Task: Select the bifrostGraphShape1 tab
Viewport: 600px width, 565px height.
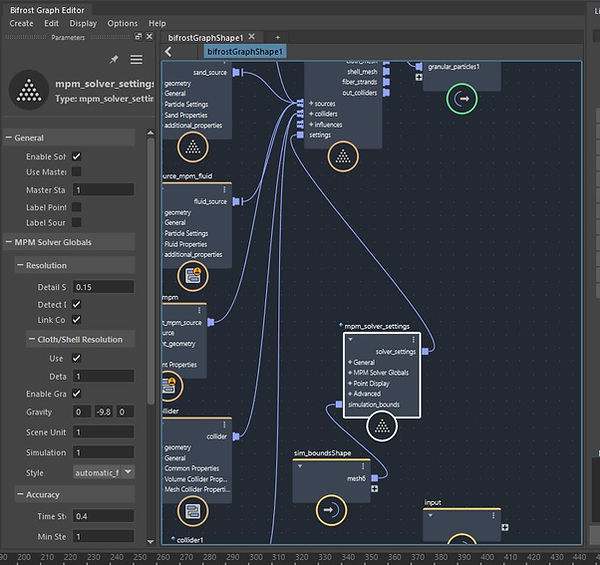Action: click(x=205, y=37)
